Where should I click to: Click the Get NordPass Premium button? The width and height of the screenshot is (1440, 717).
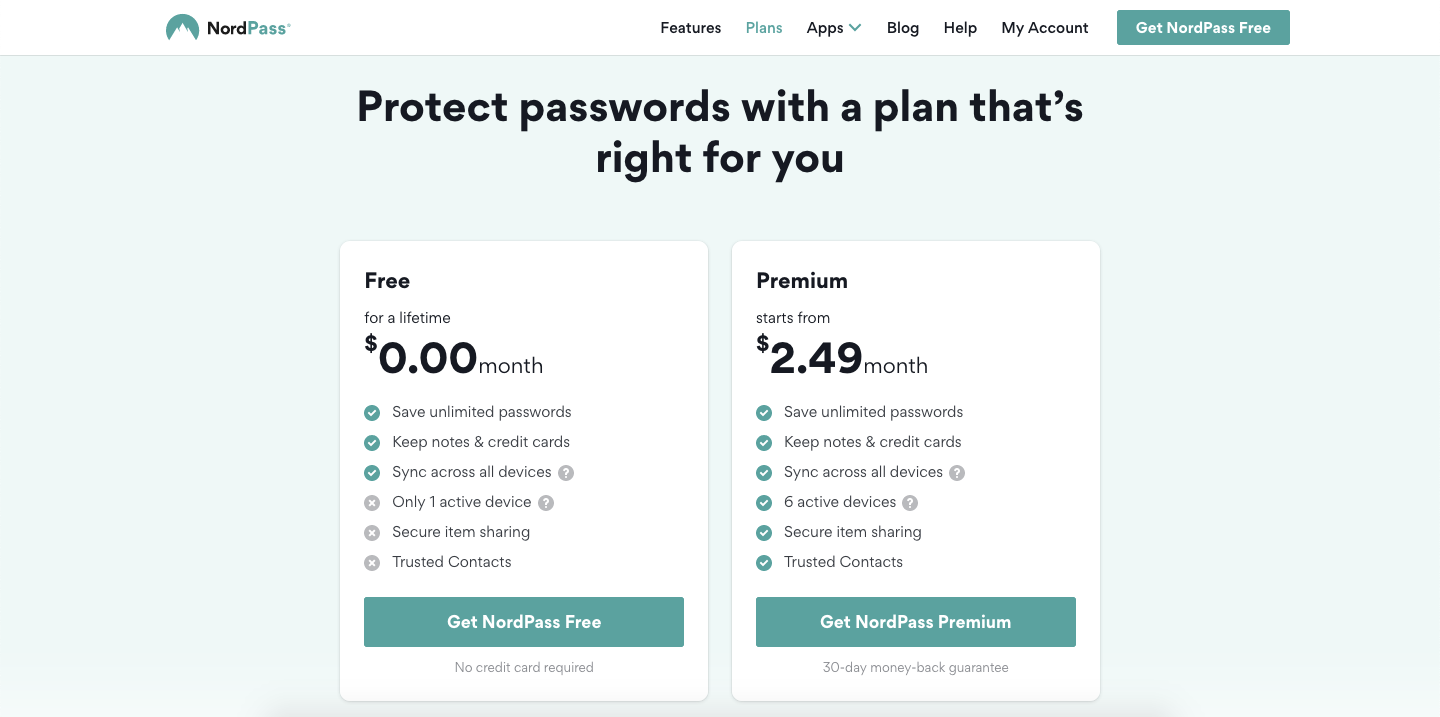[x=916, y=622]
